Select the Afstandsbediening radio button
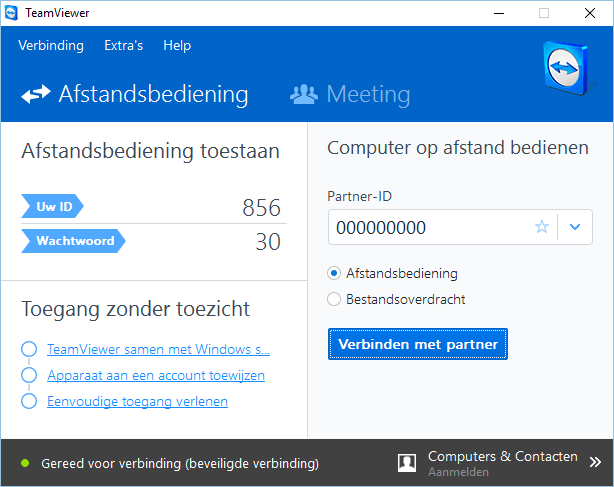This screenshot has height=487, width=614. (335, 272)
